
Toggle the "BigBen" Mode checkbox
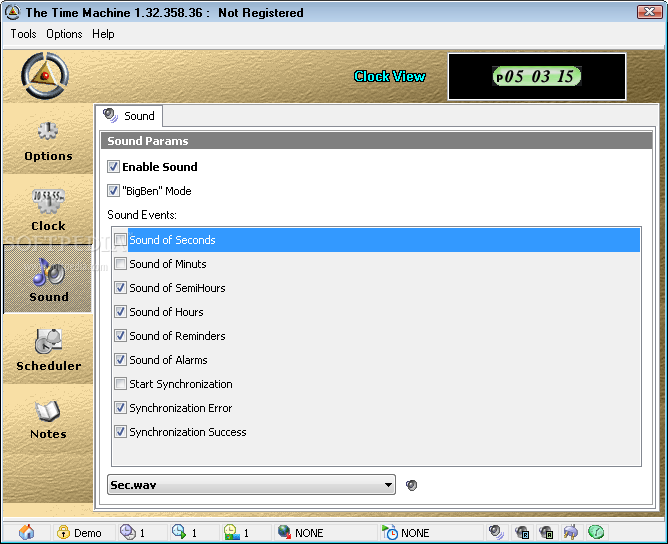click(113, 190)
